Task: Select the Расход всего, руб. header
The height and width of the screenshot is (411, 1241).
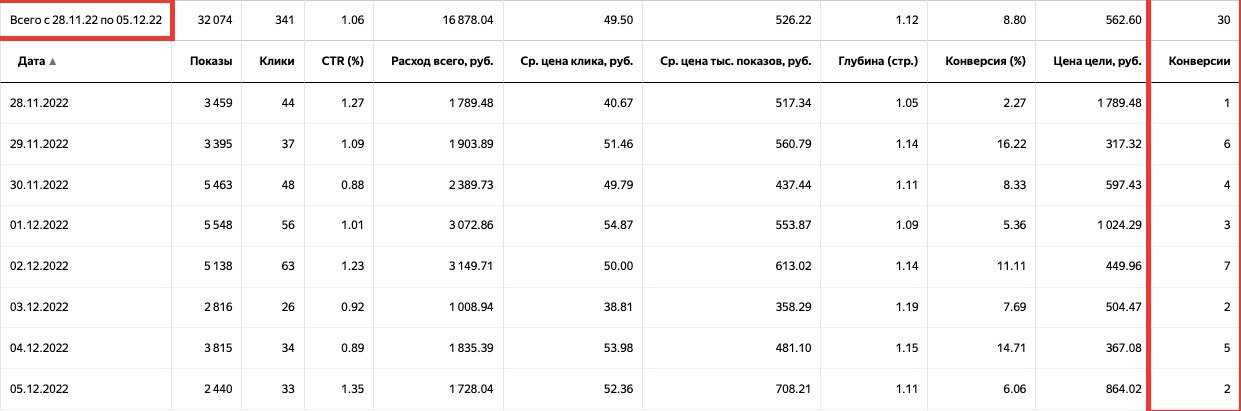Action: point(439,62)
